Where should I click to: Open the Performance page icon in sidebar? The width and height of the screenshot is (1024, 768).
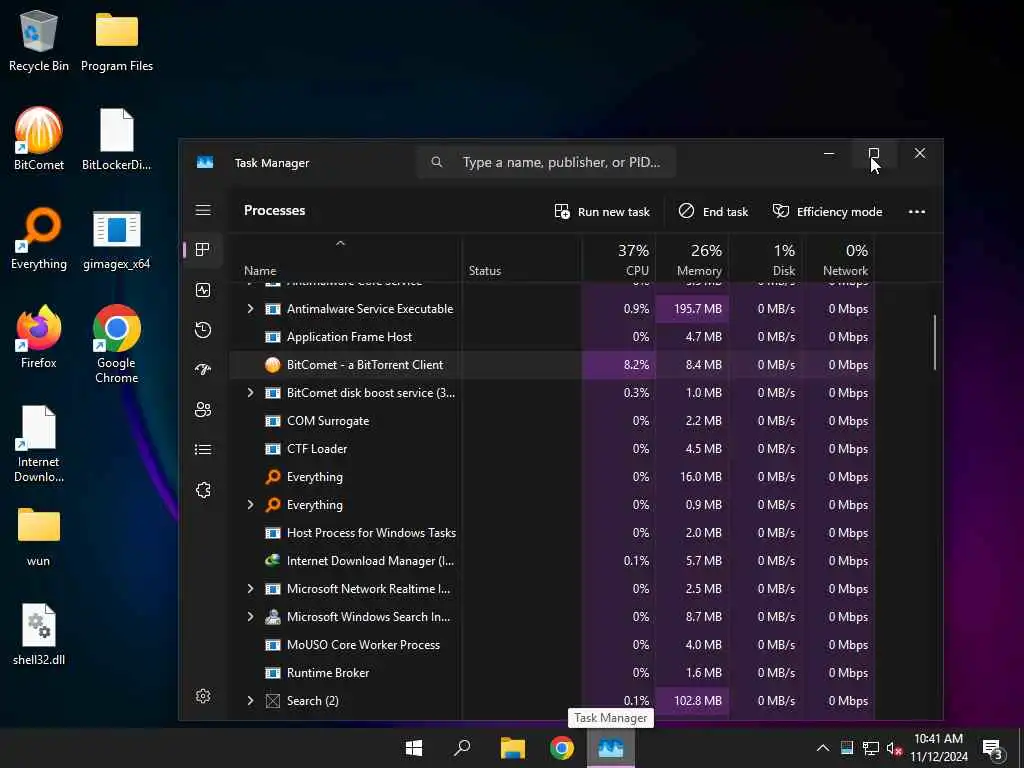pyautogui.click(x=203, y=290)
